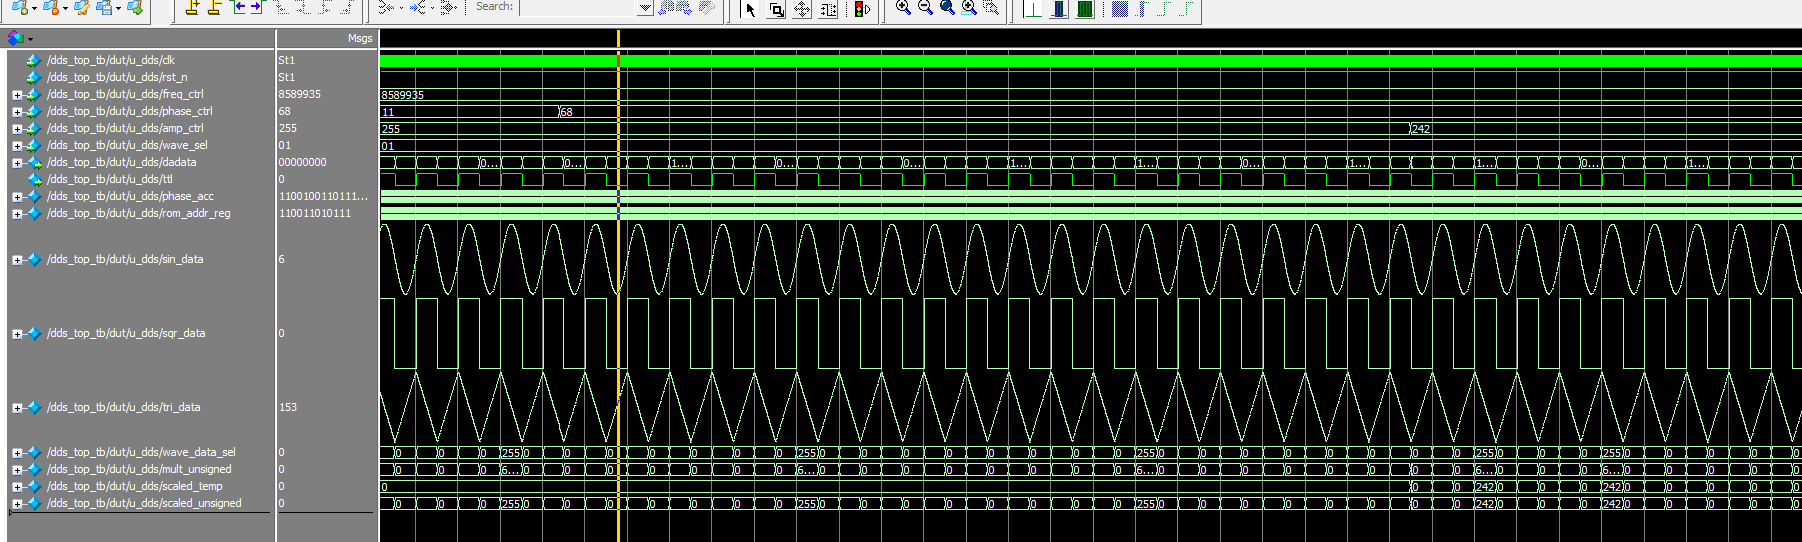Zoom in with the plus magnifier
Screen dimensions: 1802x542
click(903, 8)
